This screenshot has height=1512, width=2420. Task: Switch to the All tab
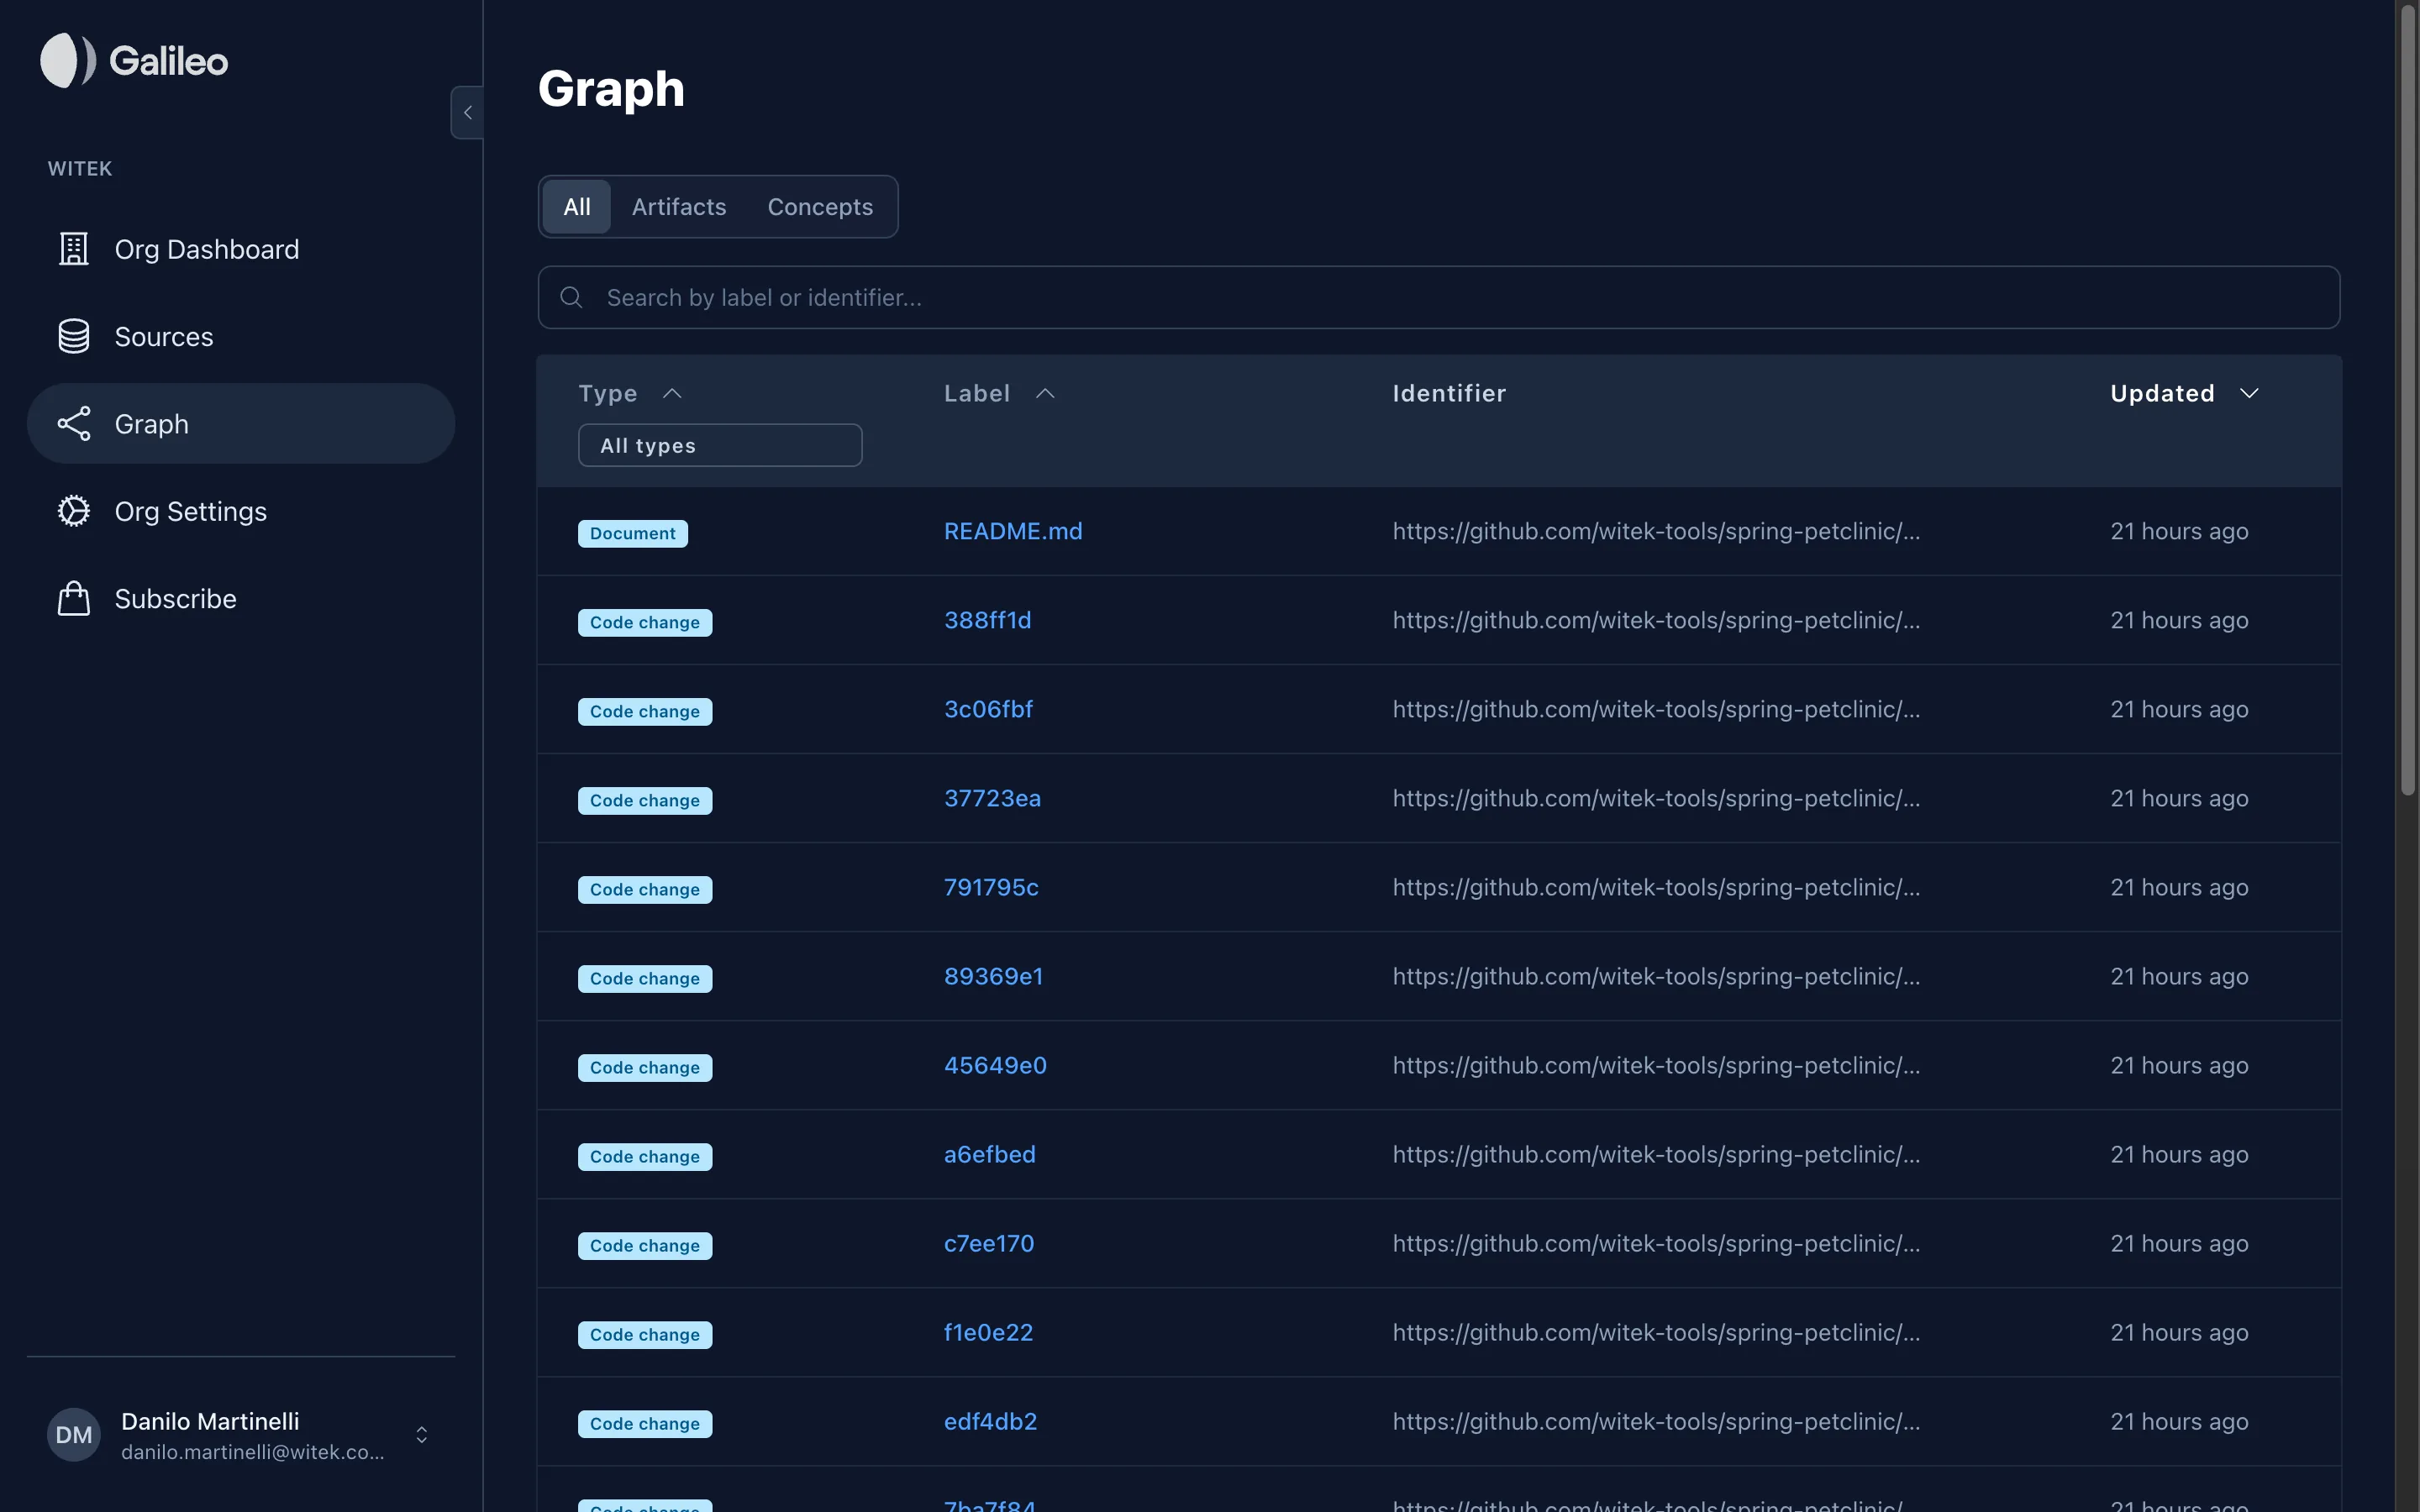[577, 206]
